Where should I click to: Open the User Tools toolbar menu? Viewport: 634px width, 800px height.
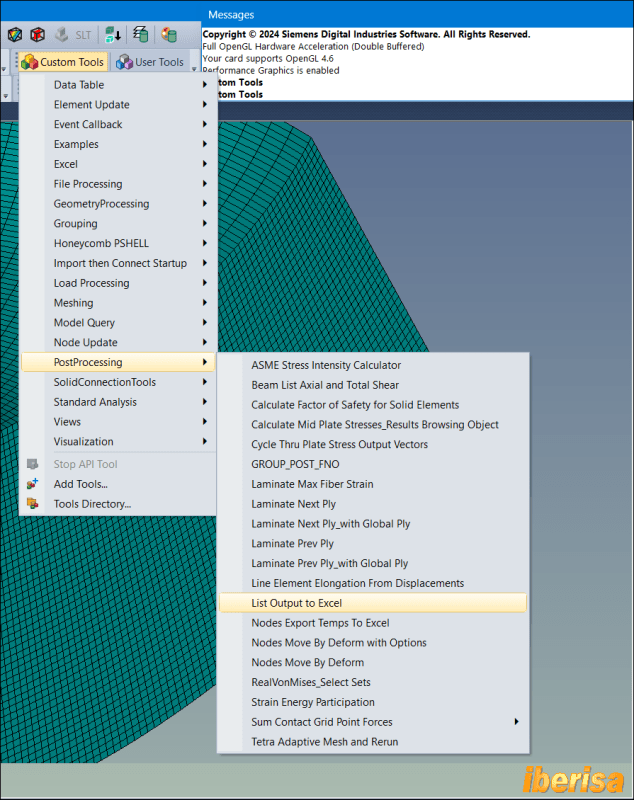click(150, 62)
